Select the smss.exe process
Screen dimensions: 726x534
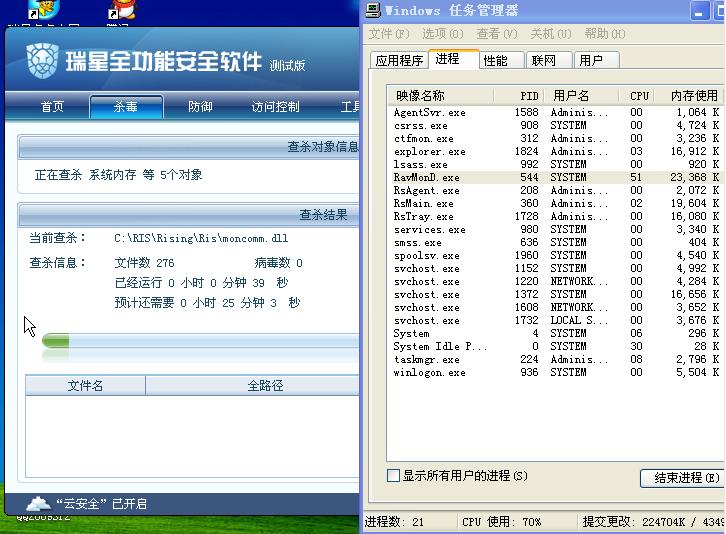(556, 242)
